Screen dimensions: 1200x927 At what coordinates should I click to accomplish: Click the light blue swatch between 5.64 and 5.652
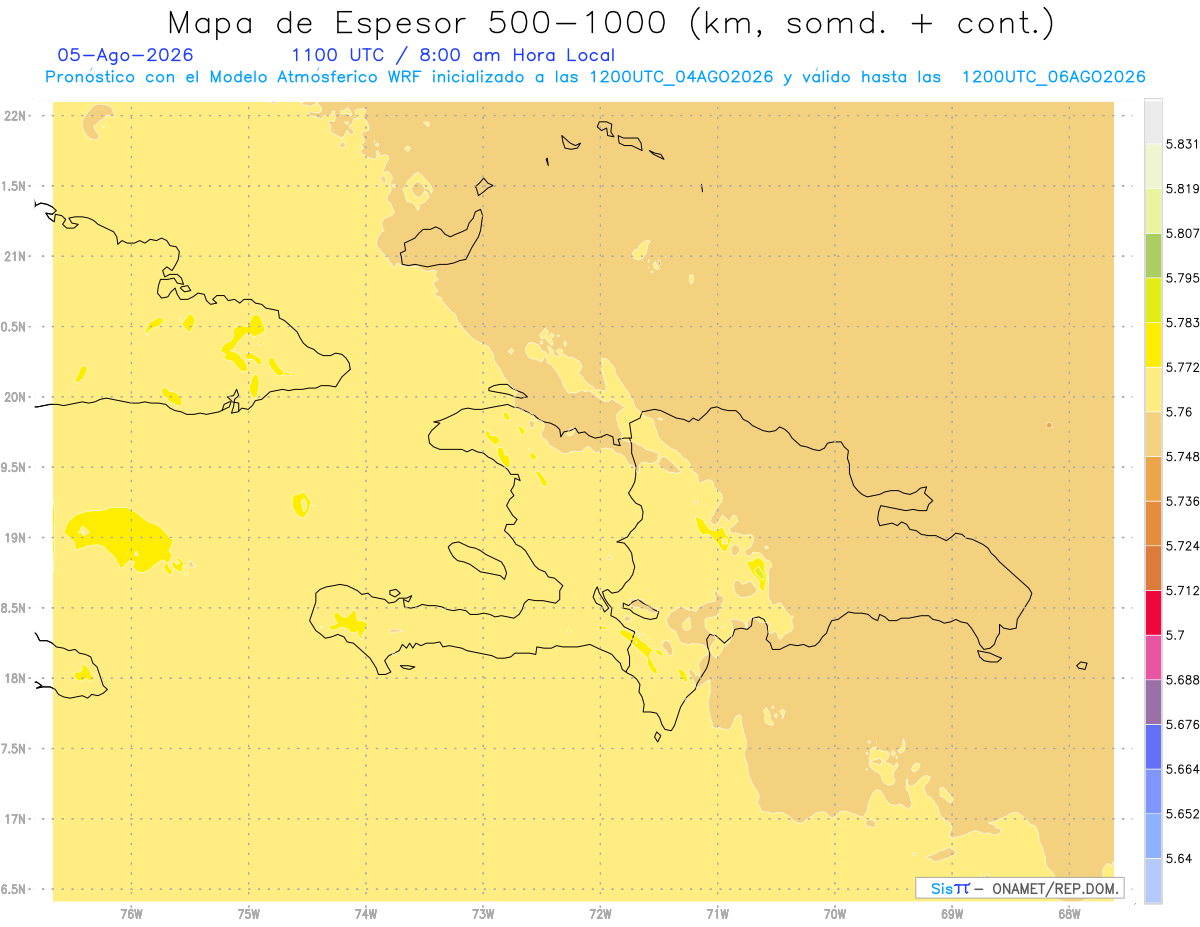point(1153,836)
